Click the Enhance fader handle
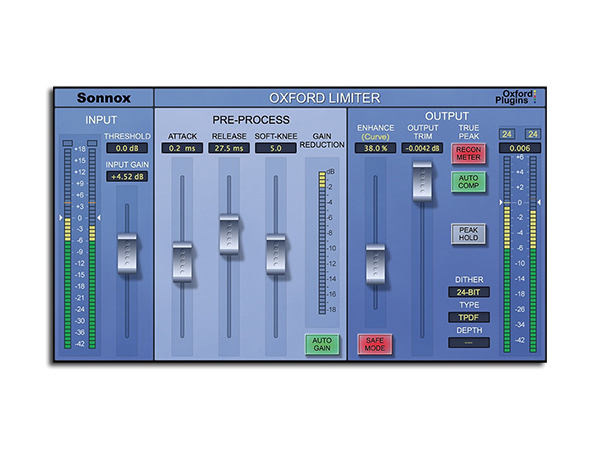The height and width of the screenshot is (450, 600). coord(375,264)
